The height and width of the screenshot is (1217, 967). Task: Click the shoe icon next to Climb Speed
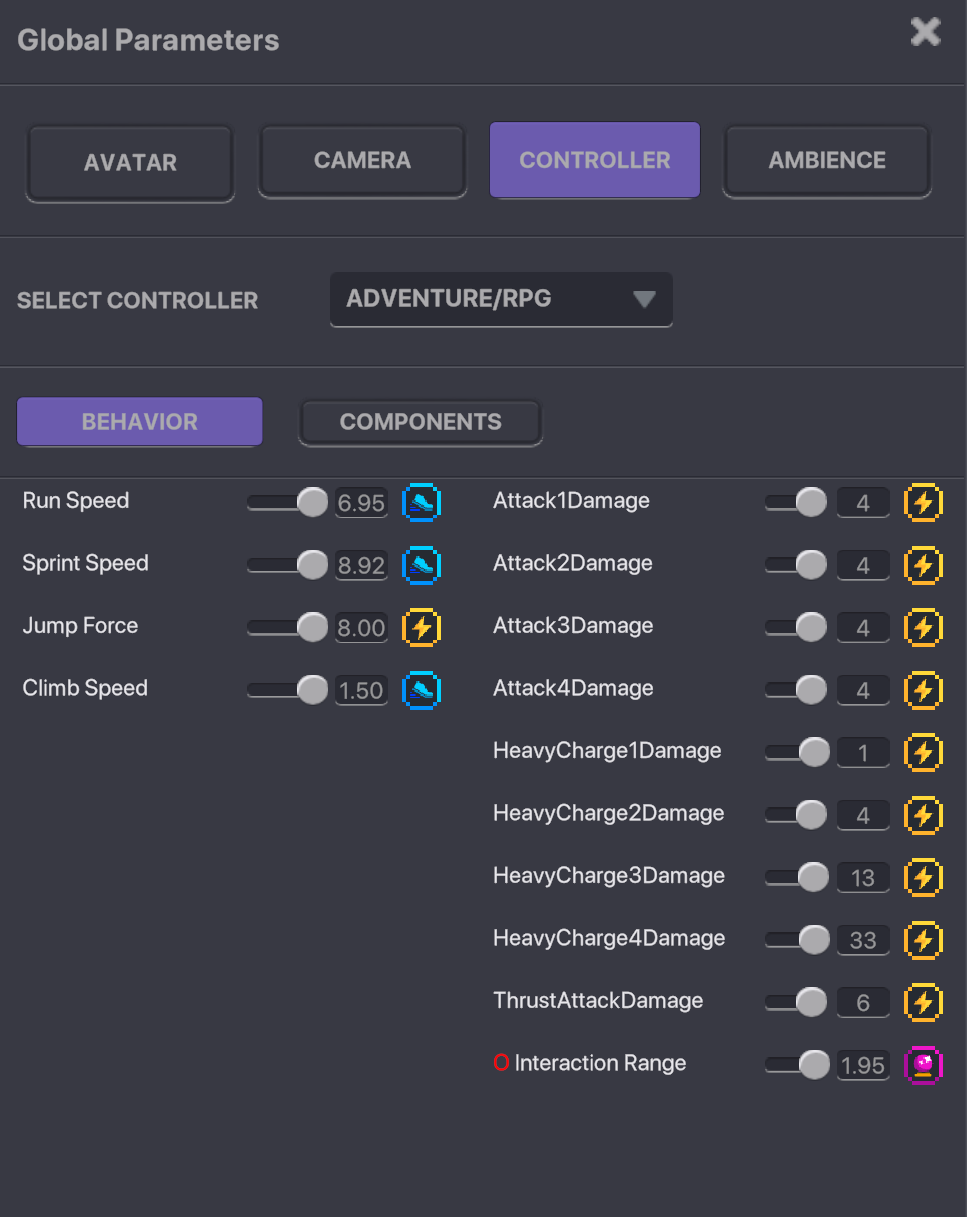pos(421,690)
